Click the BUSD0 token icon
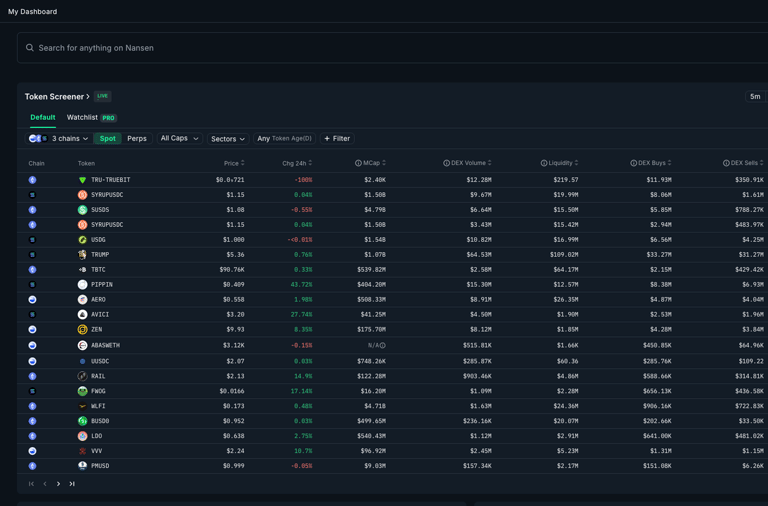 (x=82, y=421)
